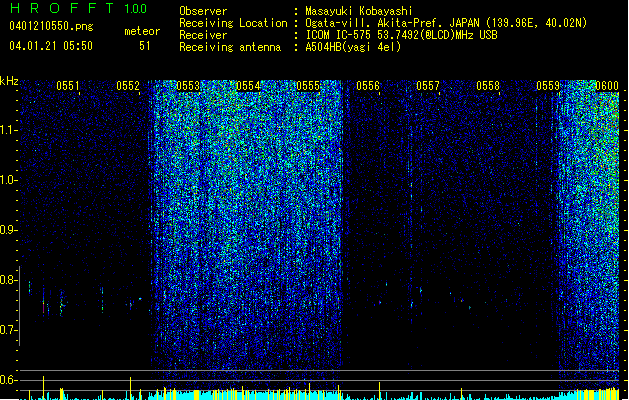Click the 0555 time marker
Image resolution: width=629 pixels, height=400 pixels.
pyautogui.click(x=308, y=86)
